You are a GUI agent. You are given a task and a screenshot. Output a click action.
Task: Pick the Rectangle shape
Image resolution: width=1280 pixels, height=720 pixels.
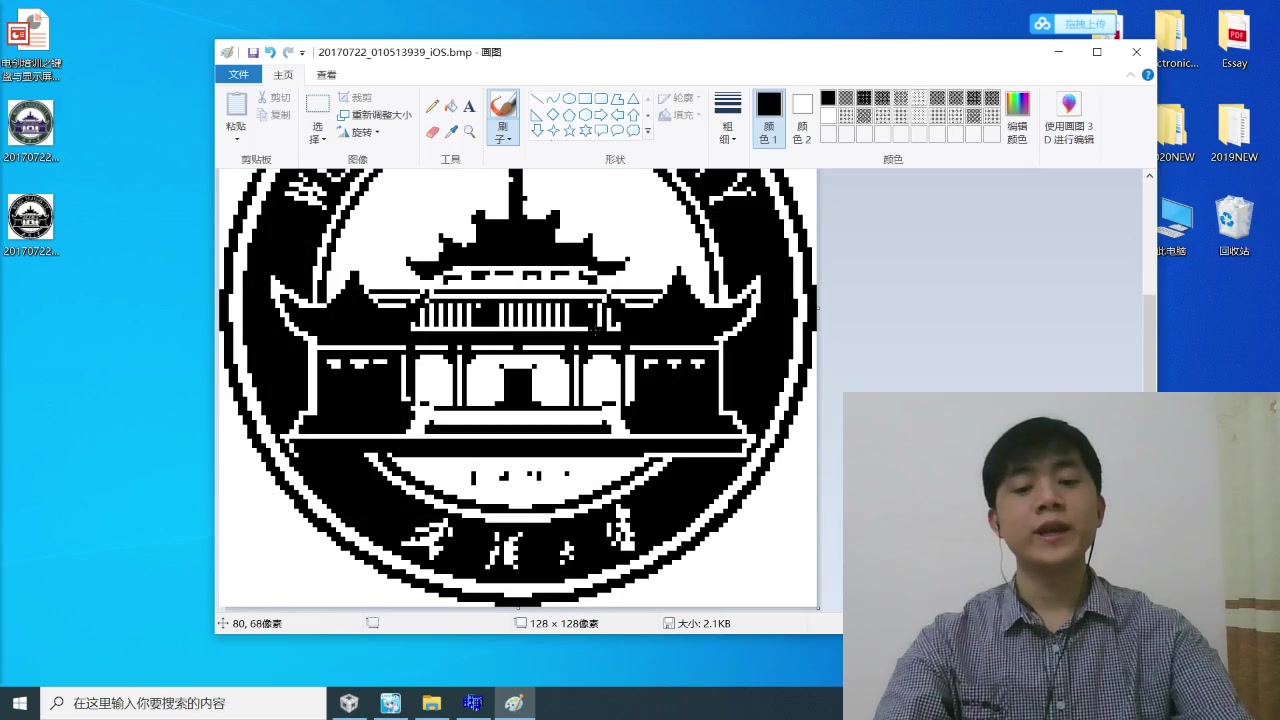pos(585,99)
